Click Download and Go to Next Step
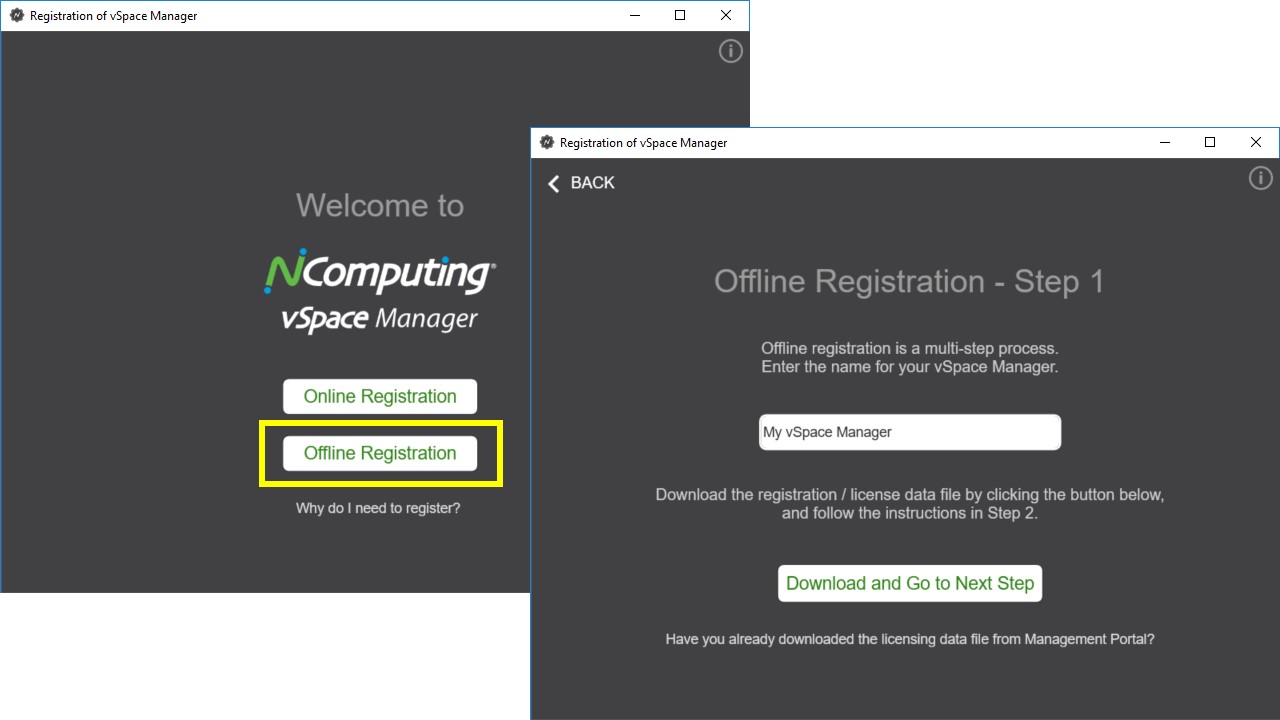This screenshot has height=720, width=1280. point(910,583)
